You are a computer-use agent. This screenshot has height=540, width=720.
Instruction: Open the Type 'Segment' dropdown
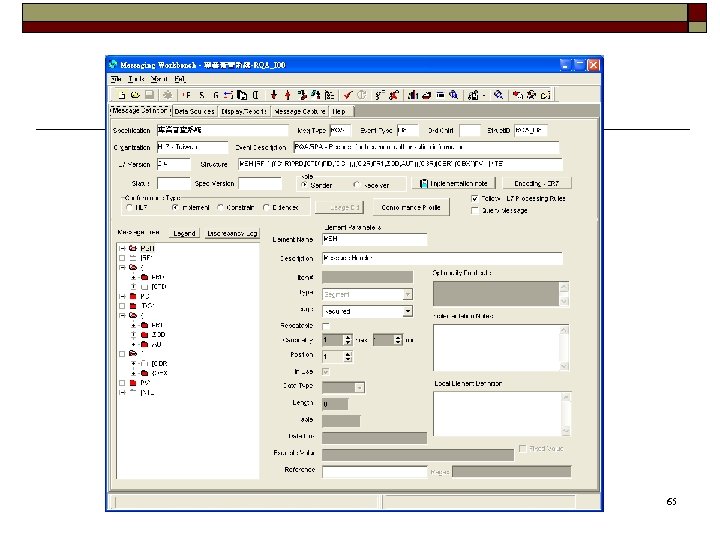pyautogui.click(x=407, y=294)
